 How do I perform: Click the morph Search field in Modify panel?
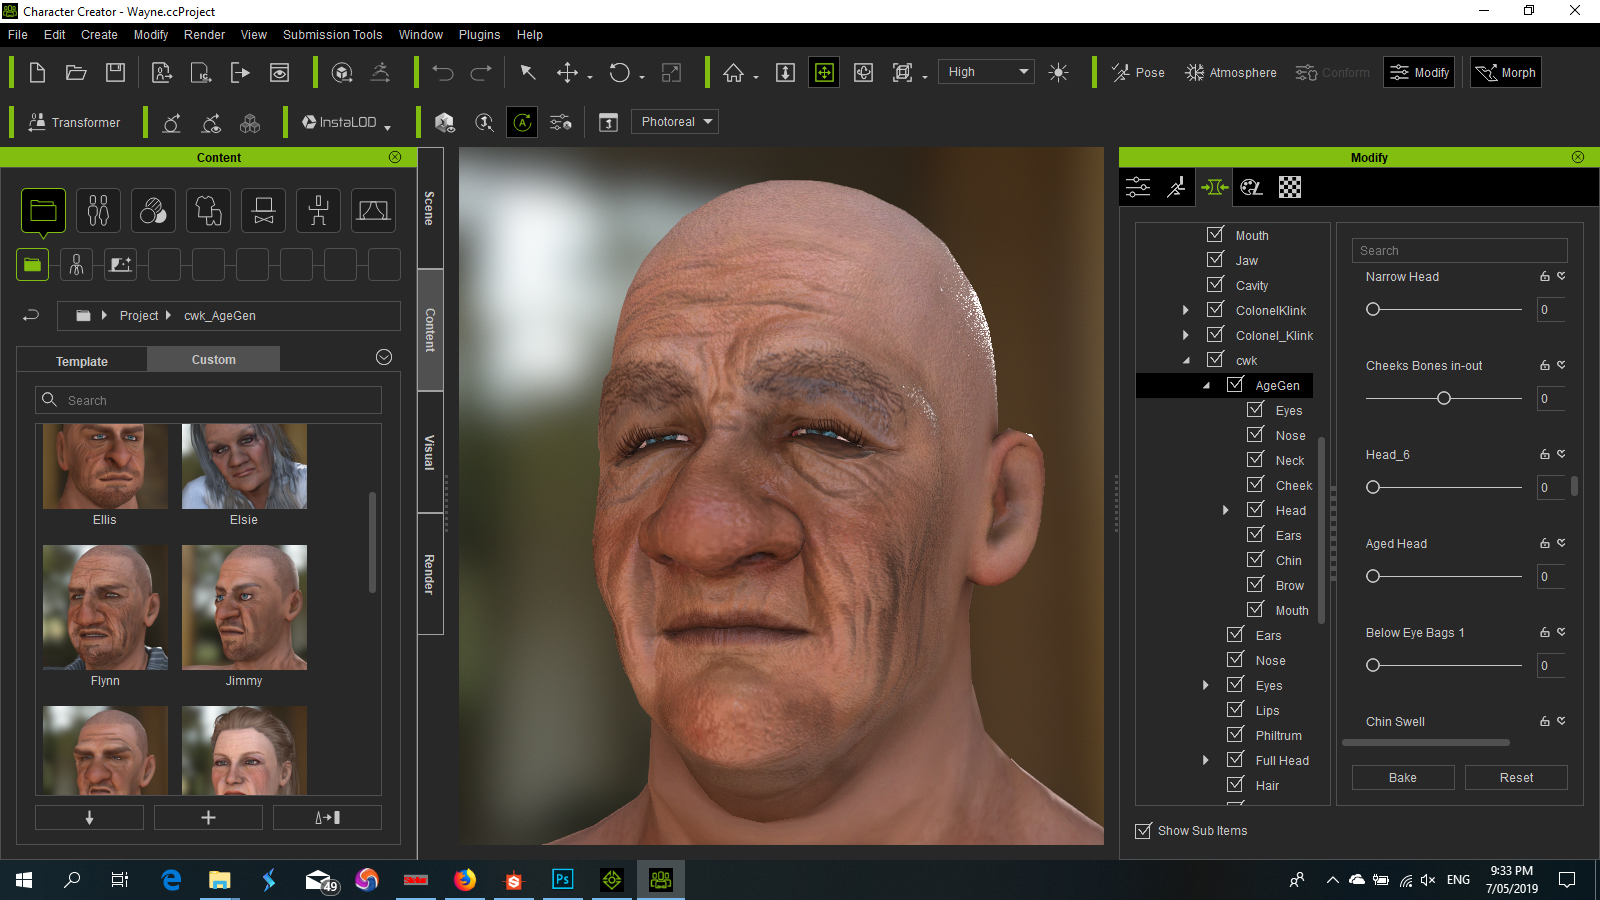1460,250
